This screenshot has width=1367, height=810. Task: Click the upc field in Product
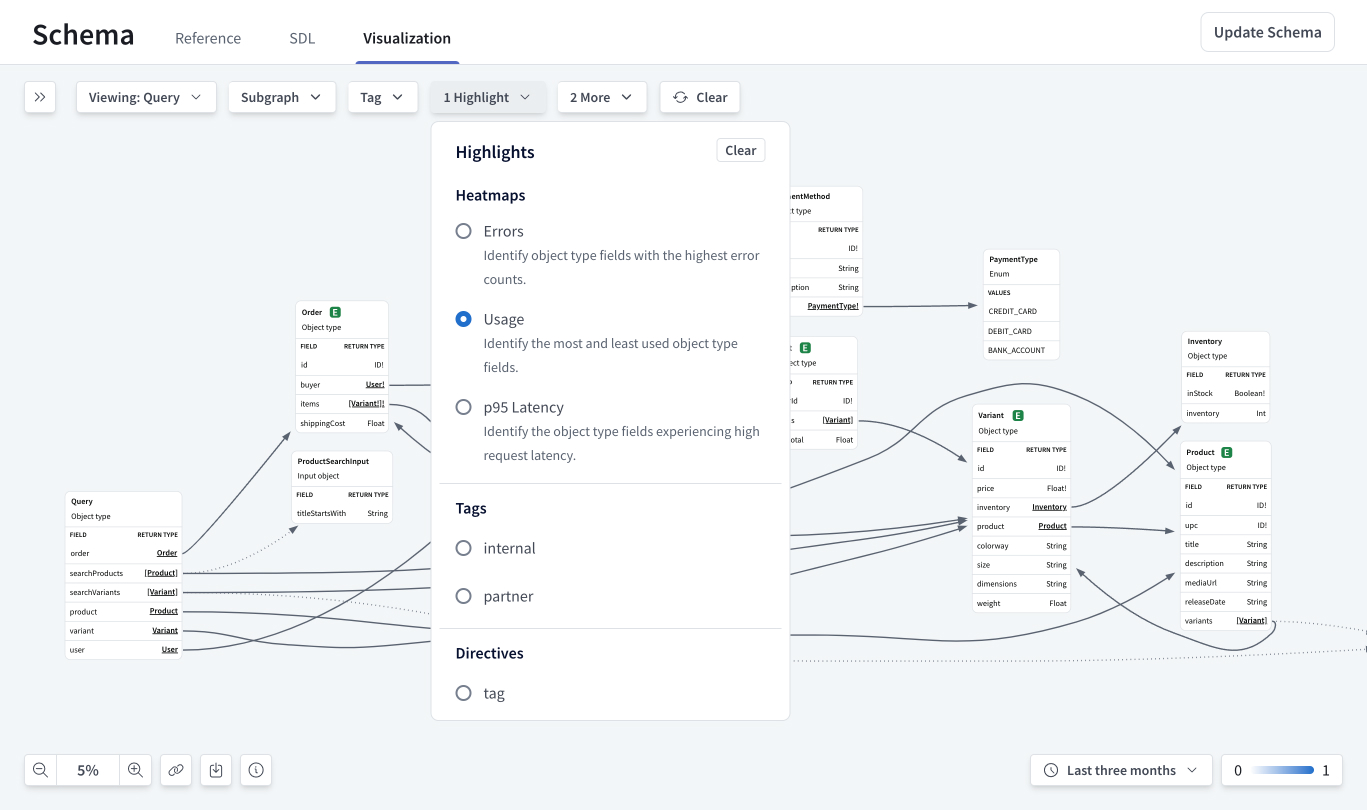pyautogui.click(x=1225, y=525)
